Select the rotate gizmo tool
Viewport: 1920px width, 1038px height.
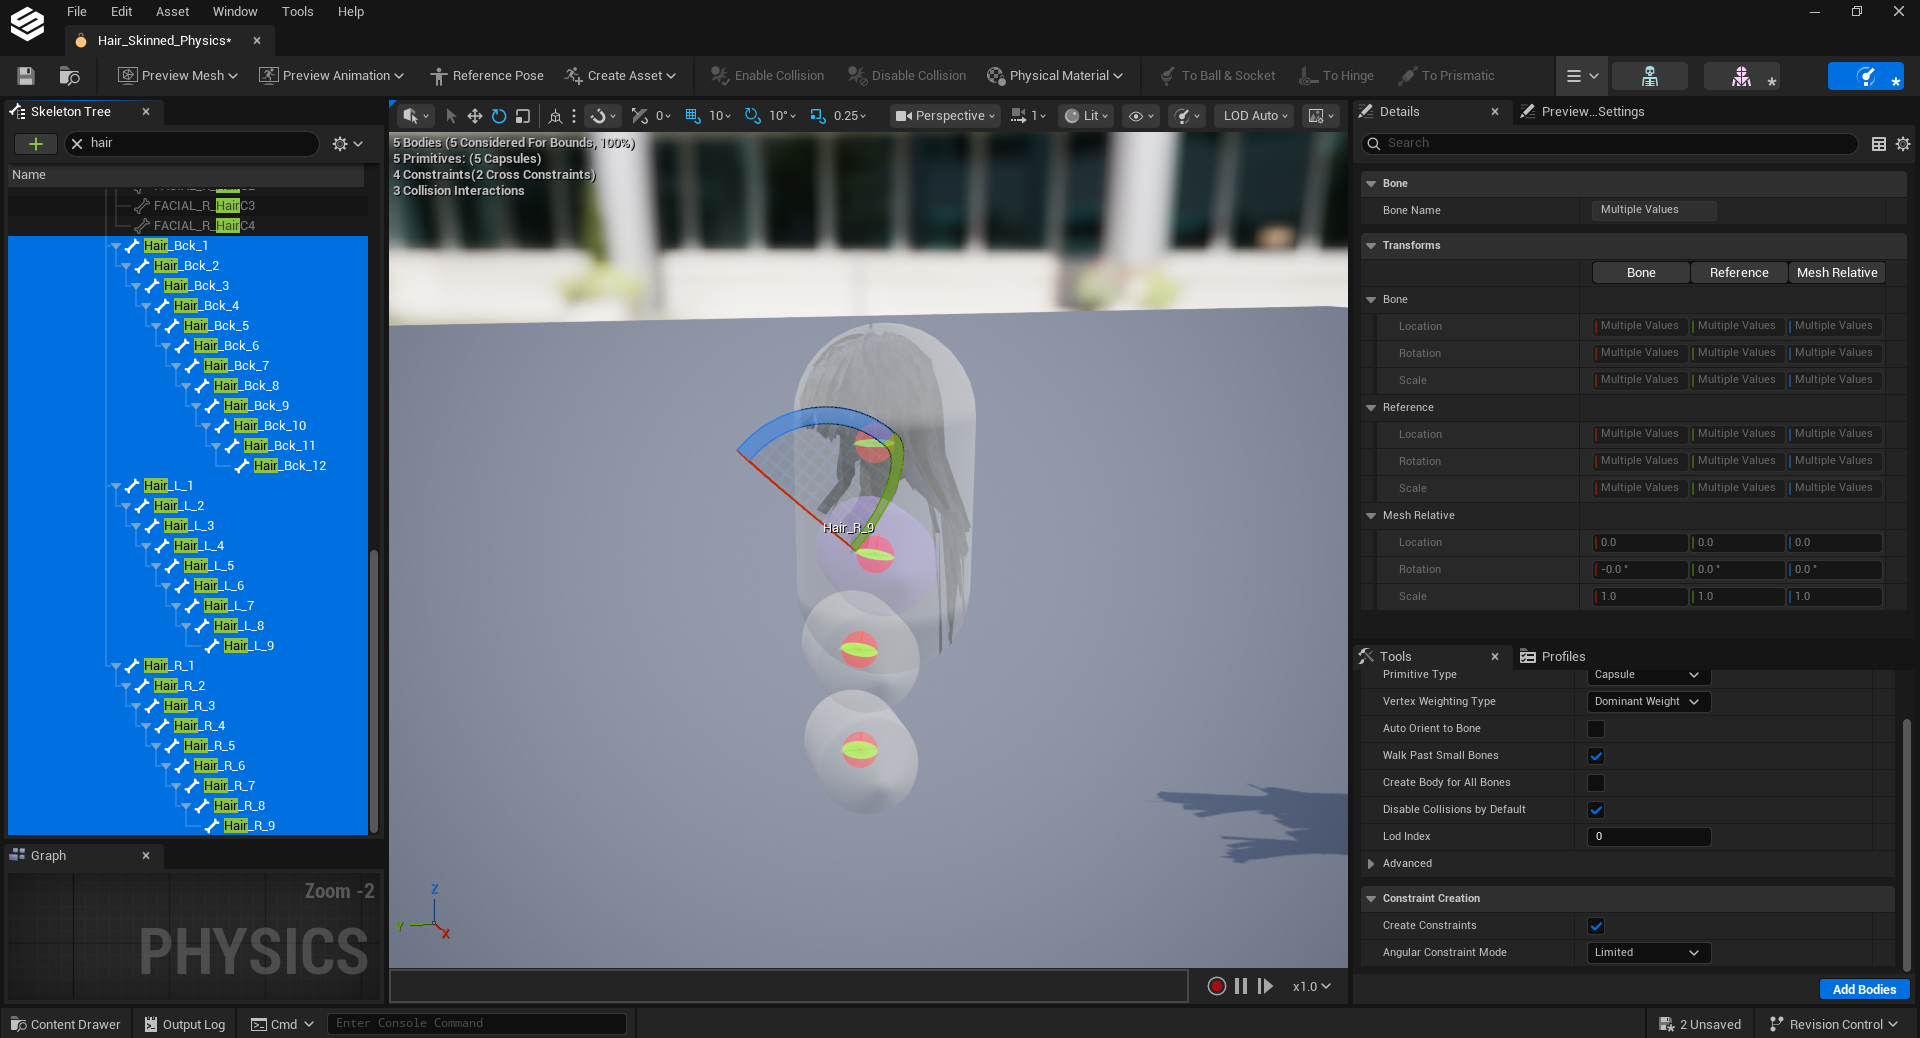coord(499,116)
